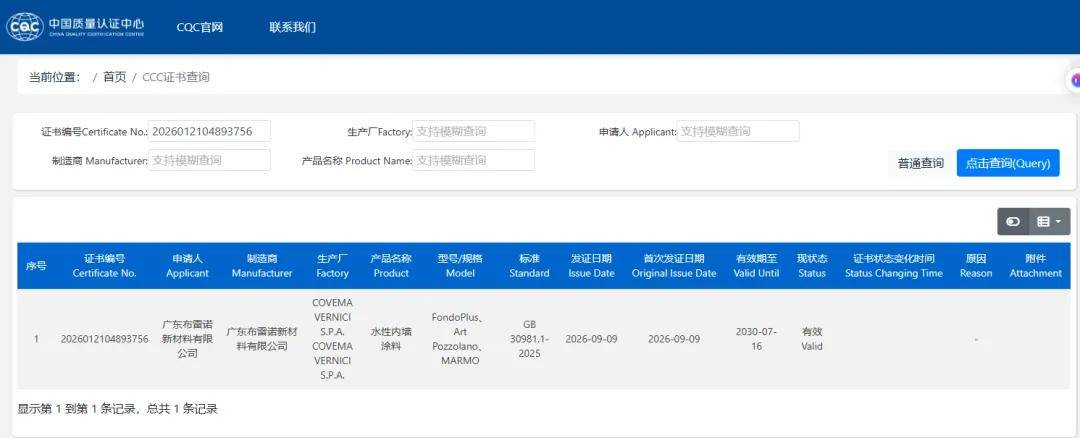Screen dimensions: 1080x438
Task: Click the 制造商 Manufacturer column header
Action: point(262,266)
